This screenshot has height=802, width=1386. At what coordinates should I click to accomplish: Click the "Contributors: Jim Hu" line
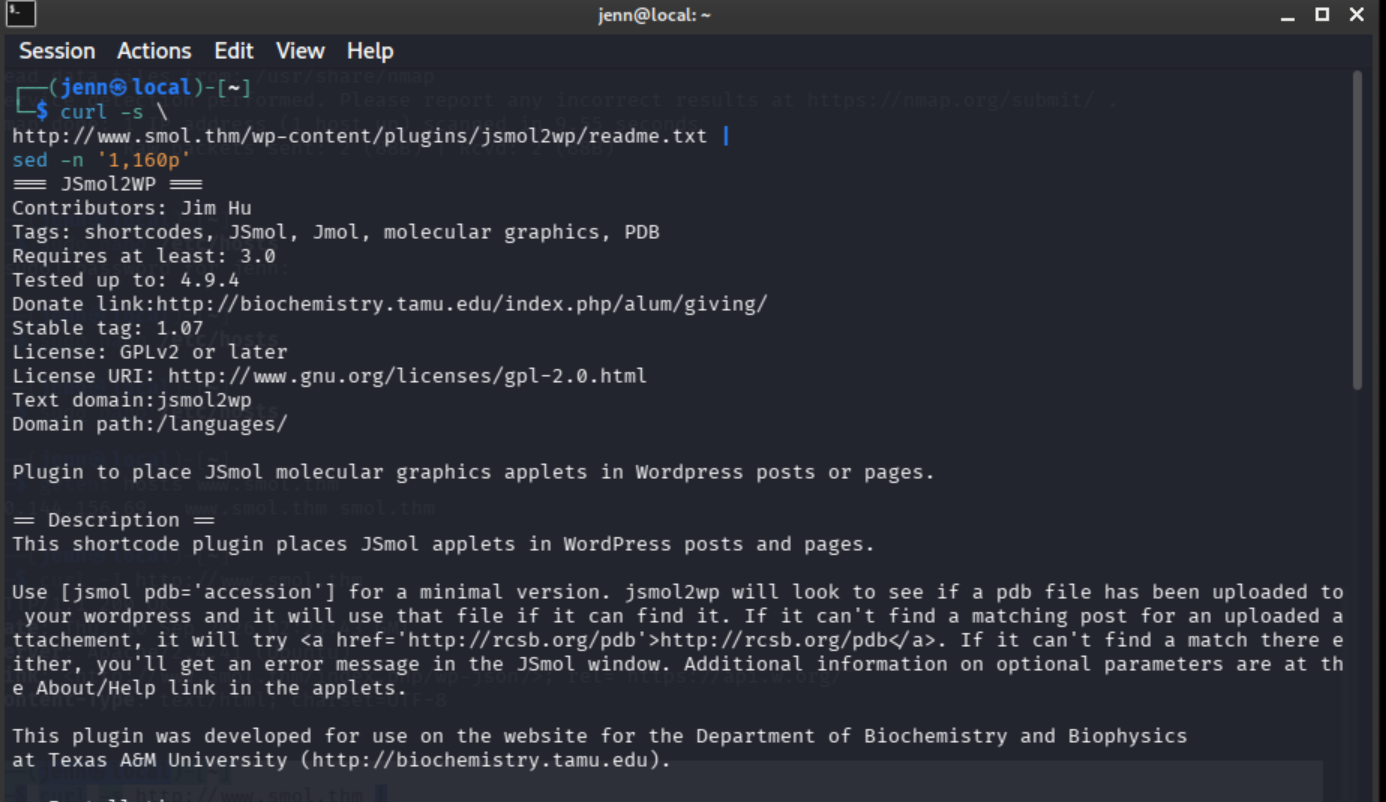132,208
